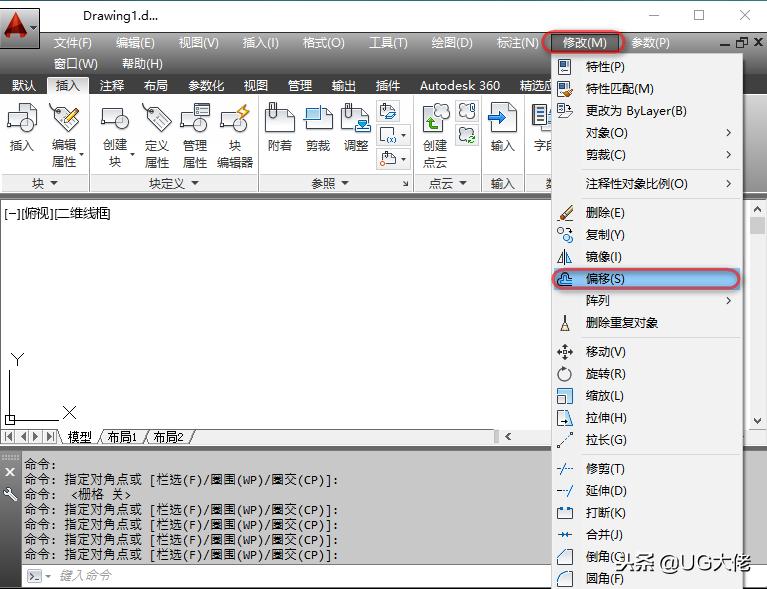The height and width of the screenshot is (589, 767).
Task: Select Properties (特性) in Modify menu
Action: 647,67
